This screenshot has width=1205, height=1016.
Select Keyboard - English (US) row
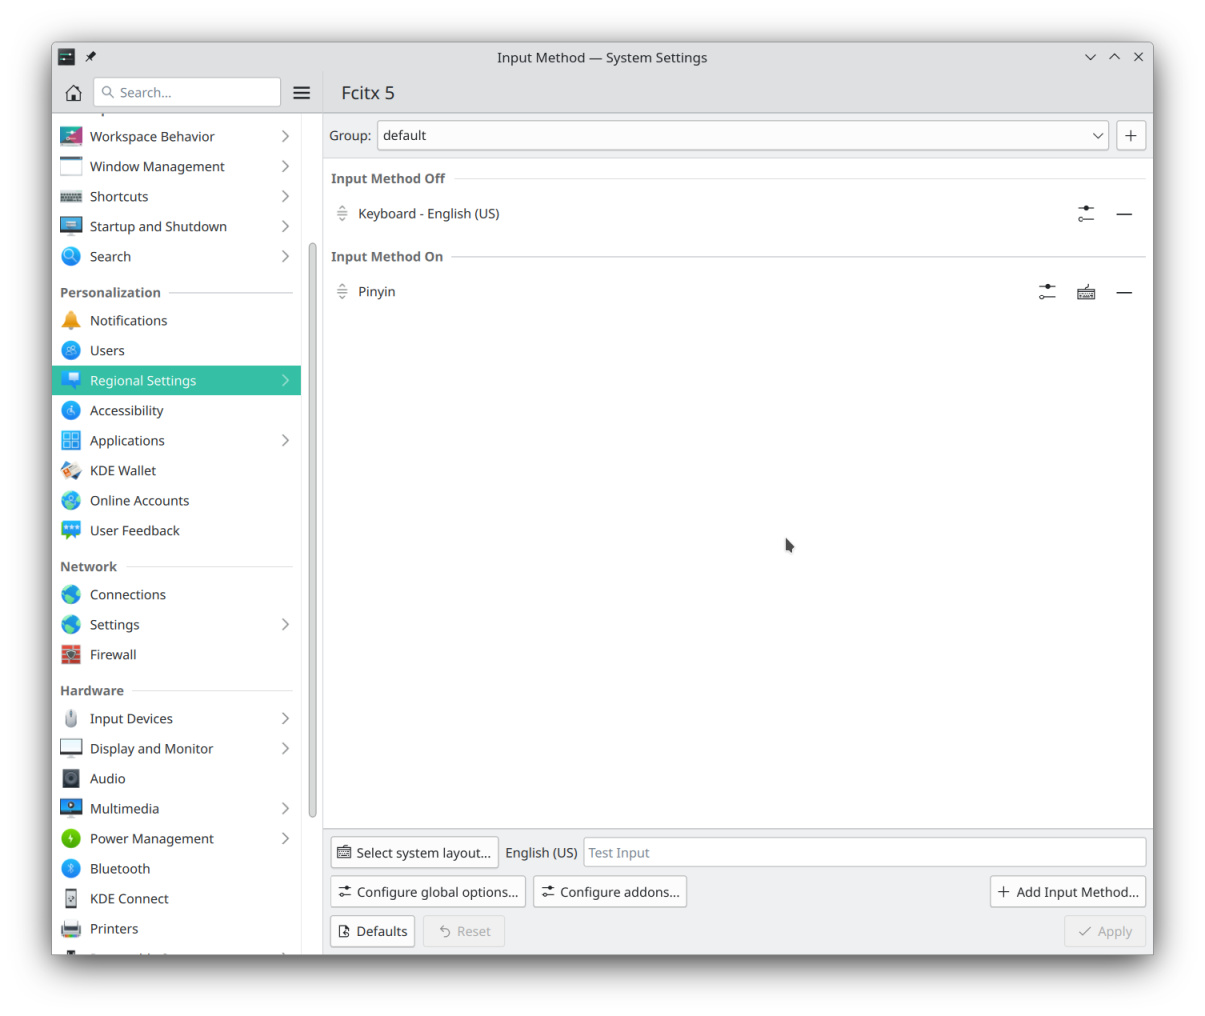[738, 214]
